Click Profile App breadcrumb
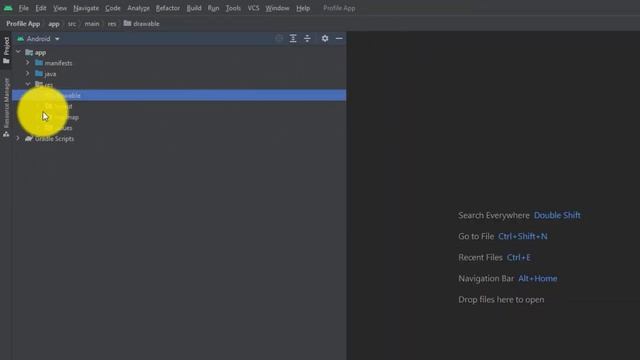 [x=23, y=24]
